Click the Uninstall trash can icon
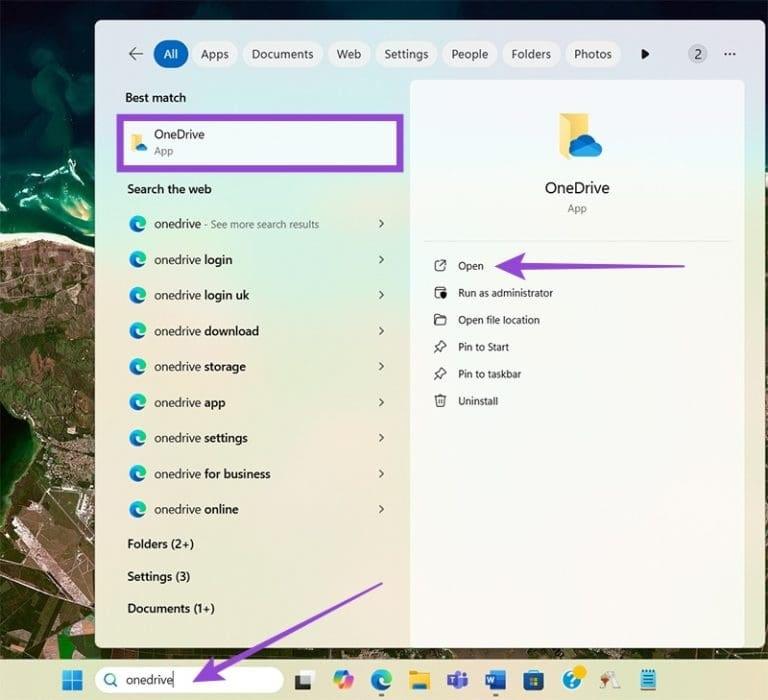Screen dimensions: 768x700 [440, 401]
